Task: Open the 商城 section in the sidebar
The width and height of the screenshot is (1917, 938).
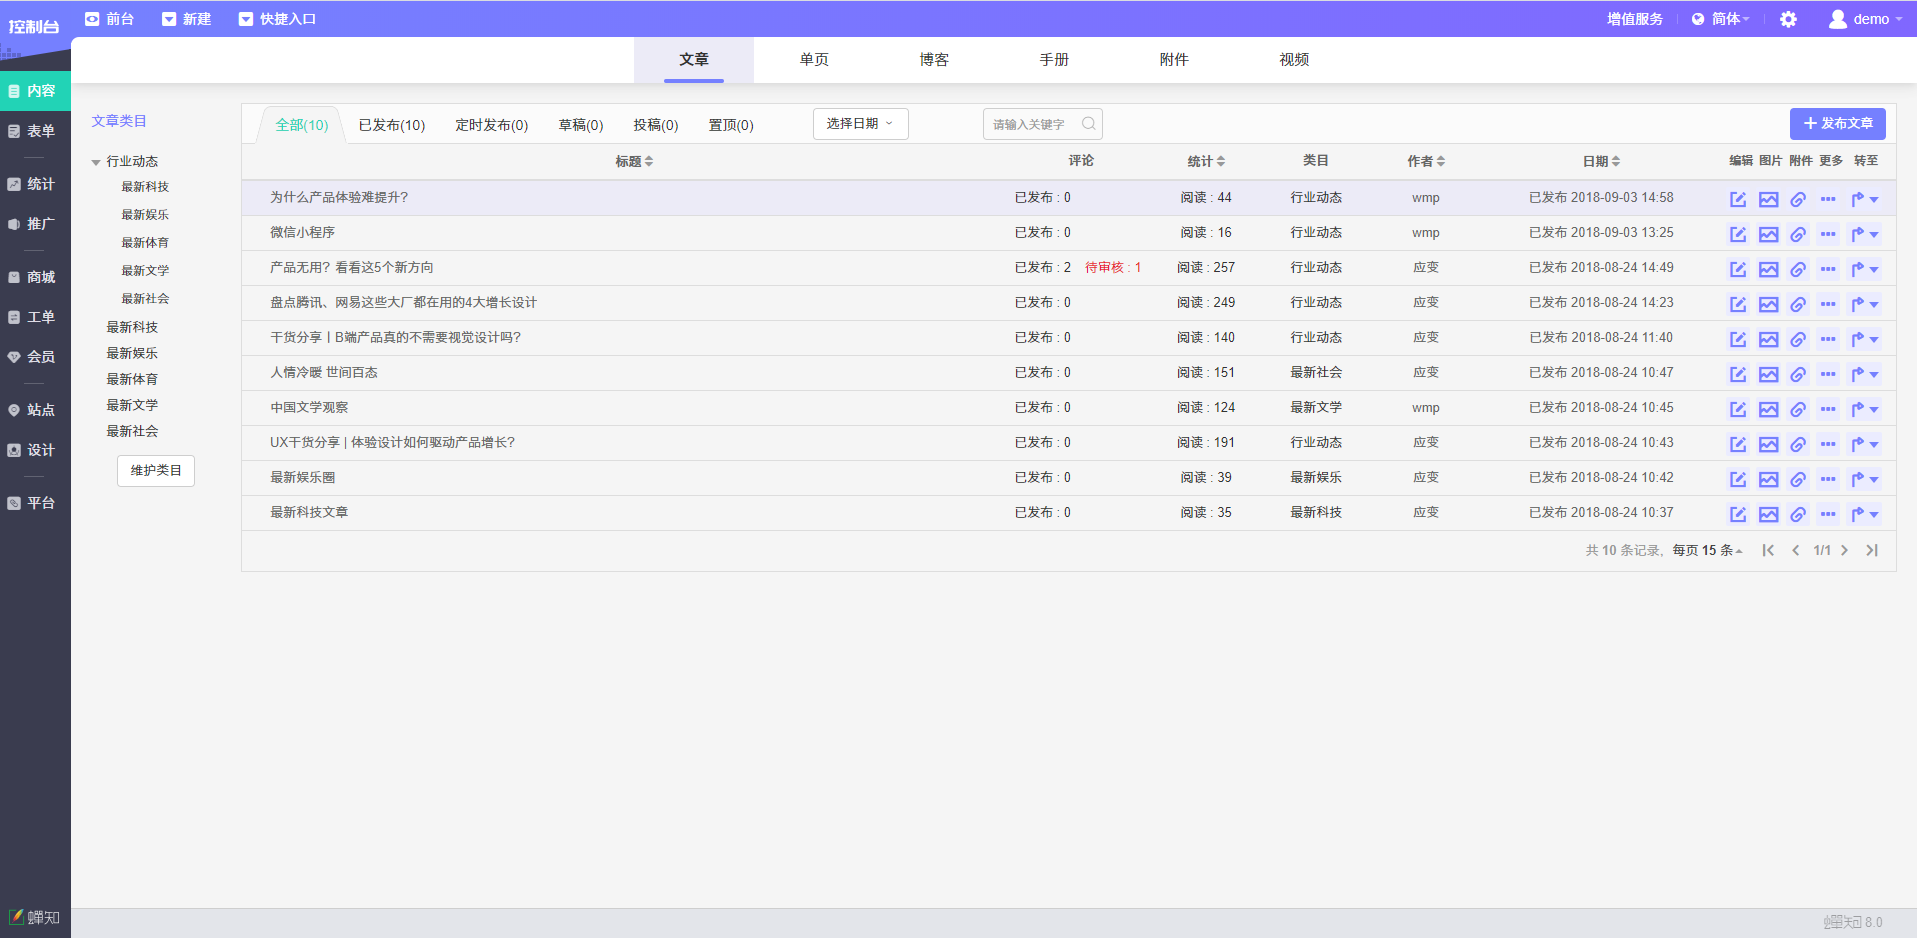Action: (x=35, y=276)
